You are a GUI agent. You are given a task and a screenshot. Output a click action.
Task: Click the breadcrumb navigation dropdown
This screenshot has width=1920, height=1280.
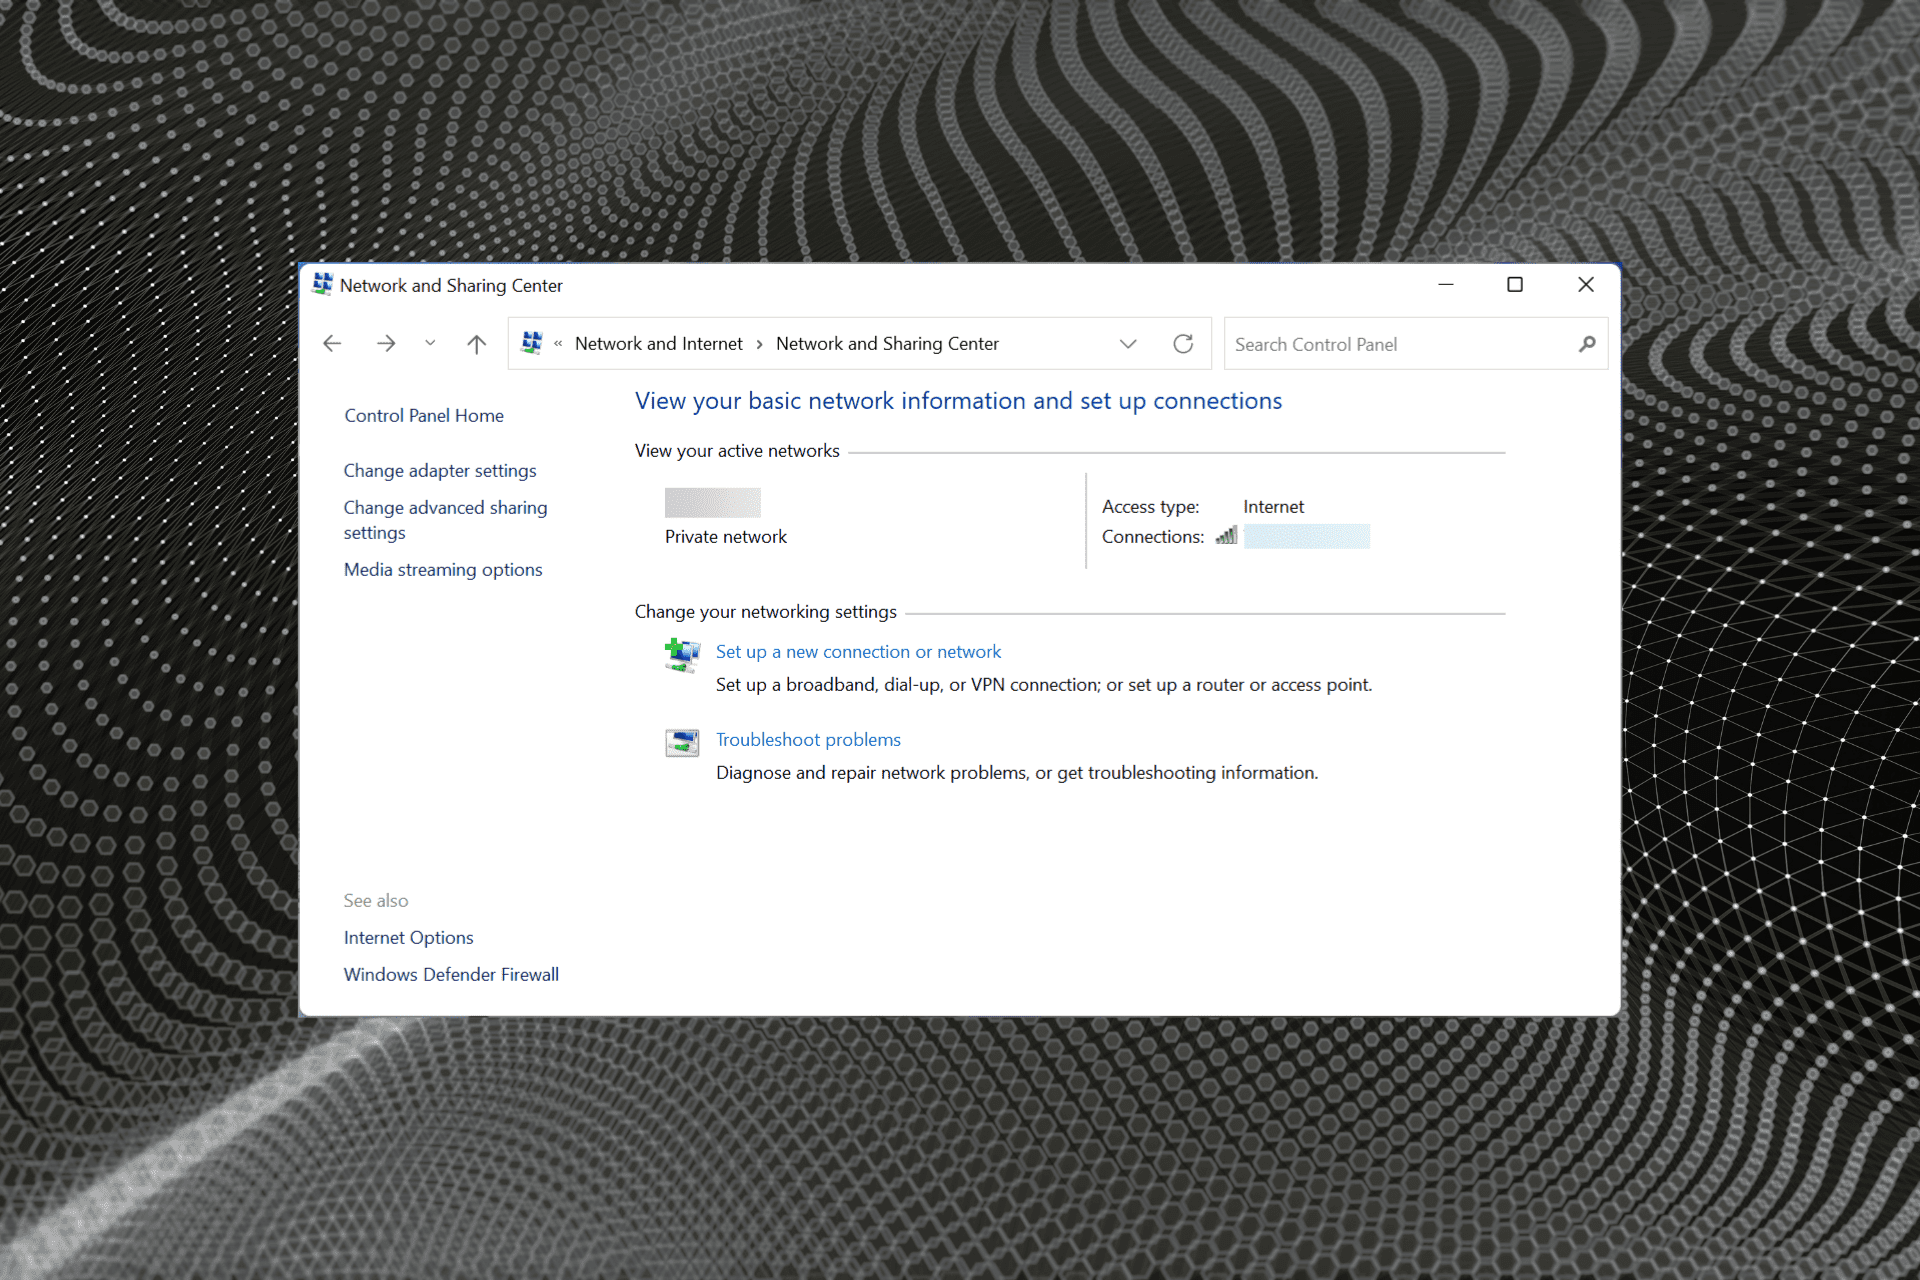pos(1127,344)
